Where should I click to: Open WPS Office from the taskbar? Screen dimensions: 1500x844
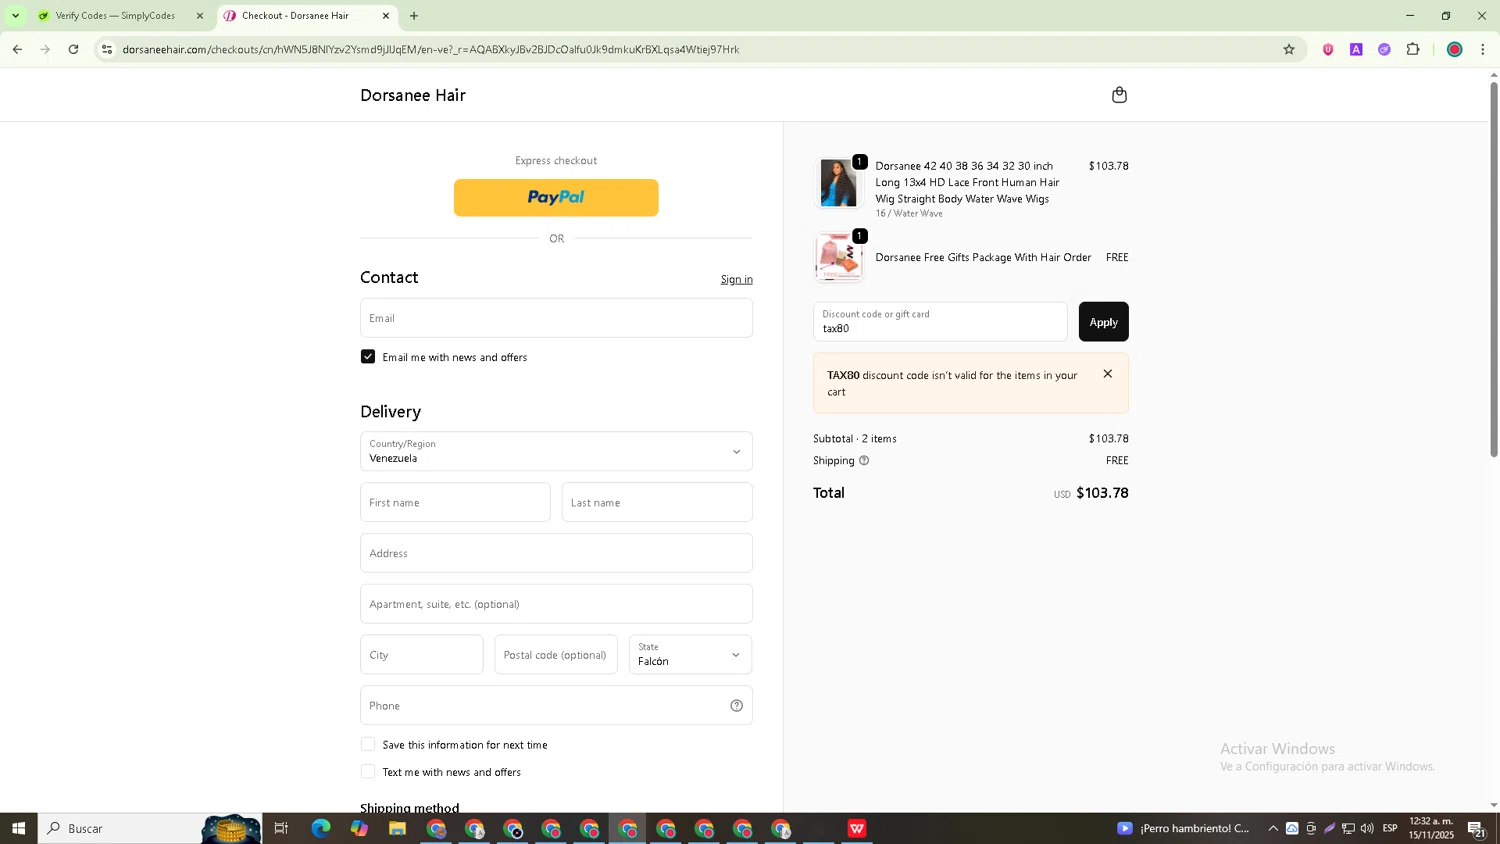(x=857, y=828)
